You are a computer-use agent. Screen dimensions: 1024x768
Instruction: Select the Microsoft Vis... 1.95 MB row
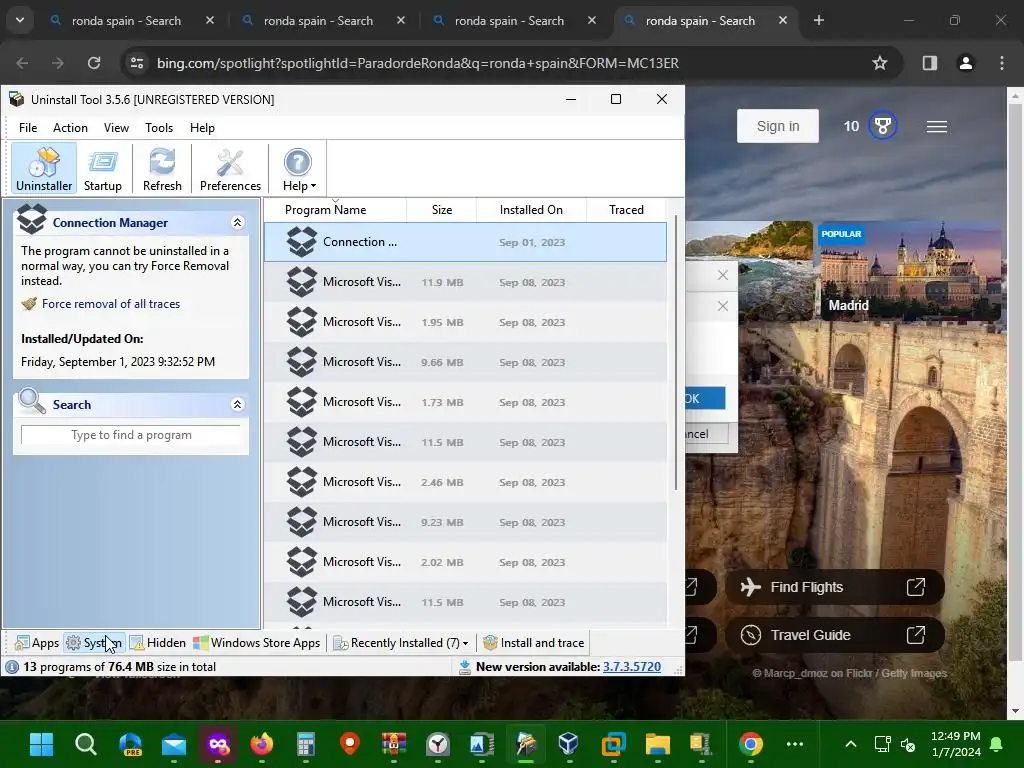[x=465, y=322]
